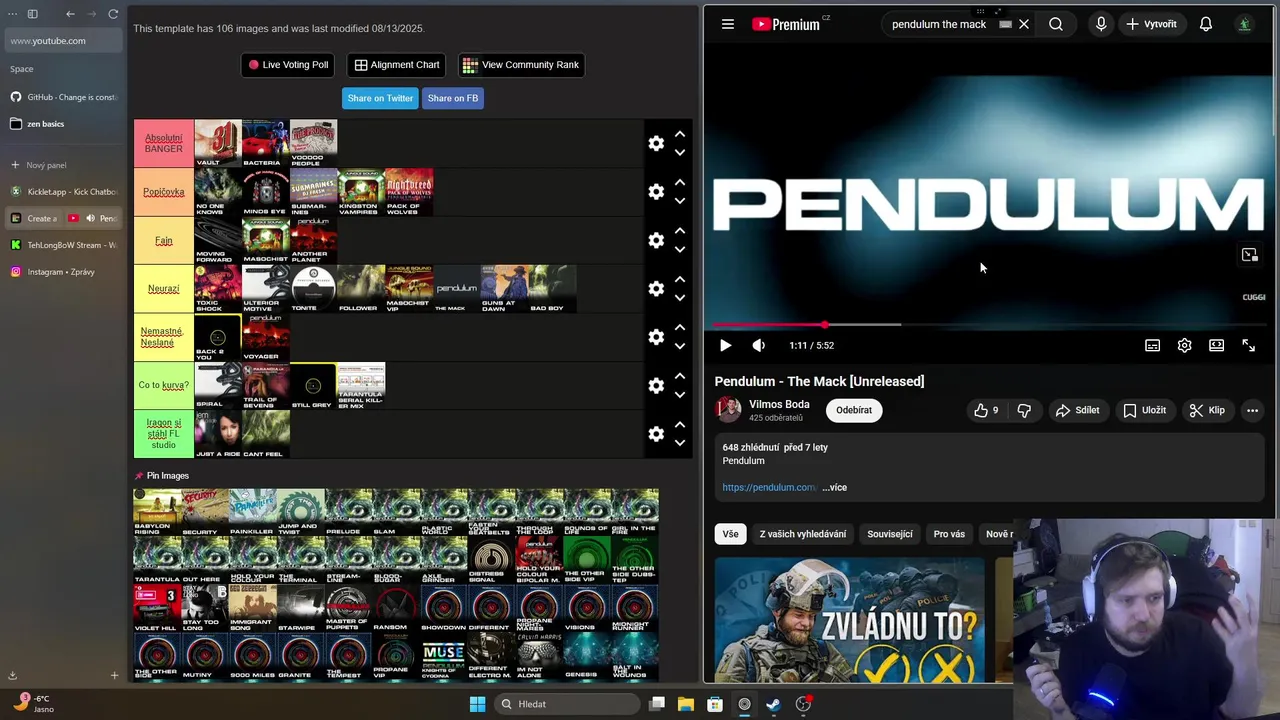Expand the description with ...více
Screen dimensions: 1280x720
point(834,487)
